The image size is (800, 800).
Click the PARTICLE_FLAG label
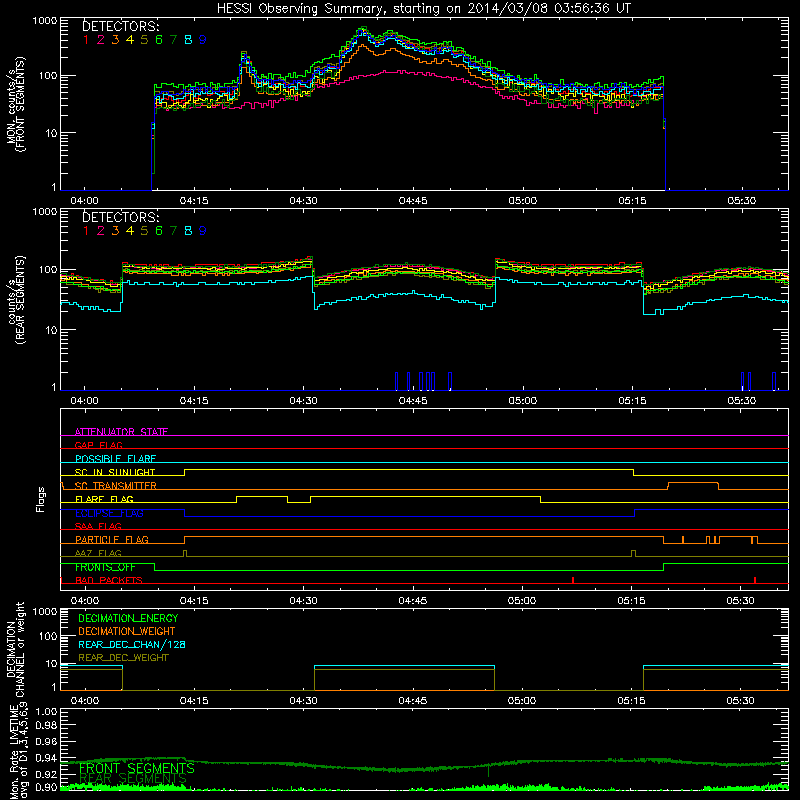coord(112,539)
